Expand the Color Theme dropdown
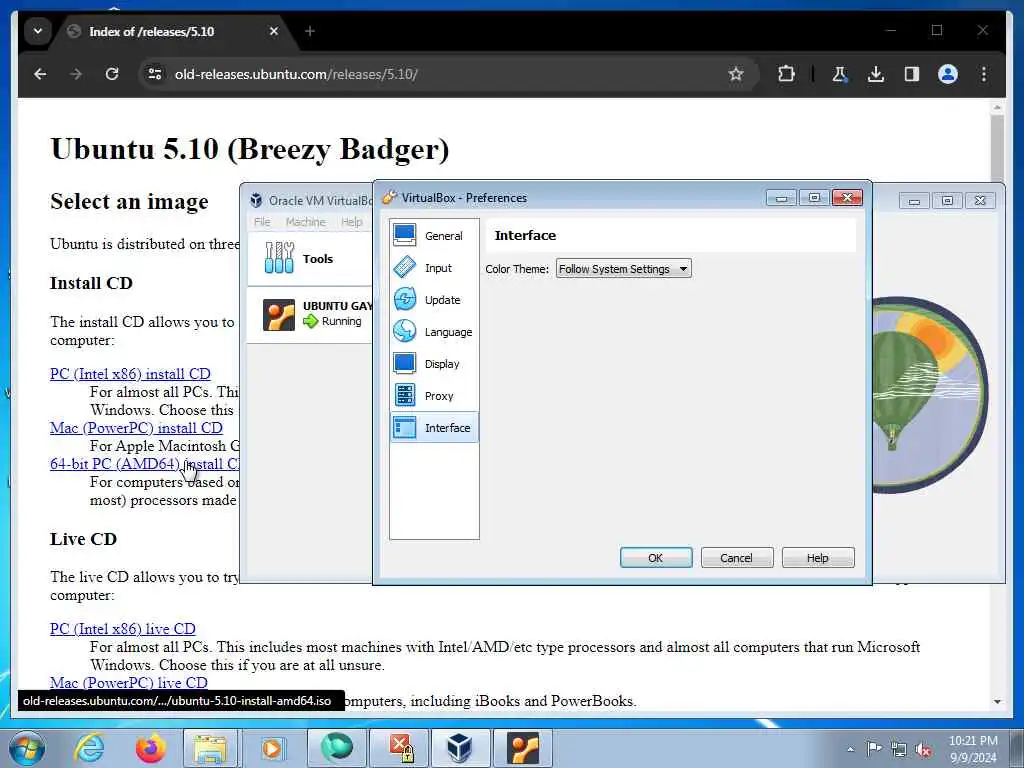This screenshot has width=1024, height=768. (623, 268)
